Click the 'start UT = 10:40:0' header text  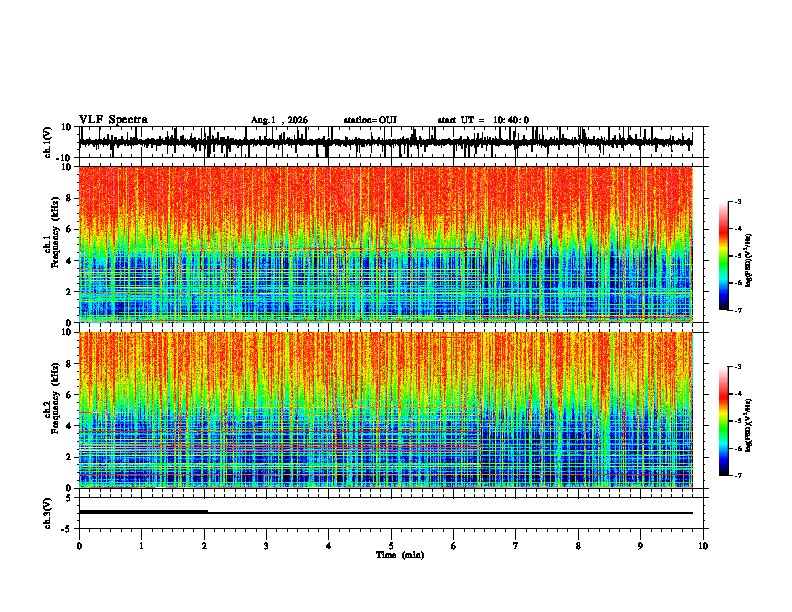click(x=483, y=120)
